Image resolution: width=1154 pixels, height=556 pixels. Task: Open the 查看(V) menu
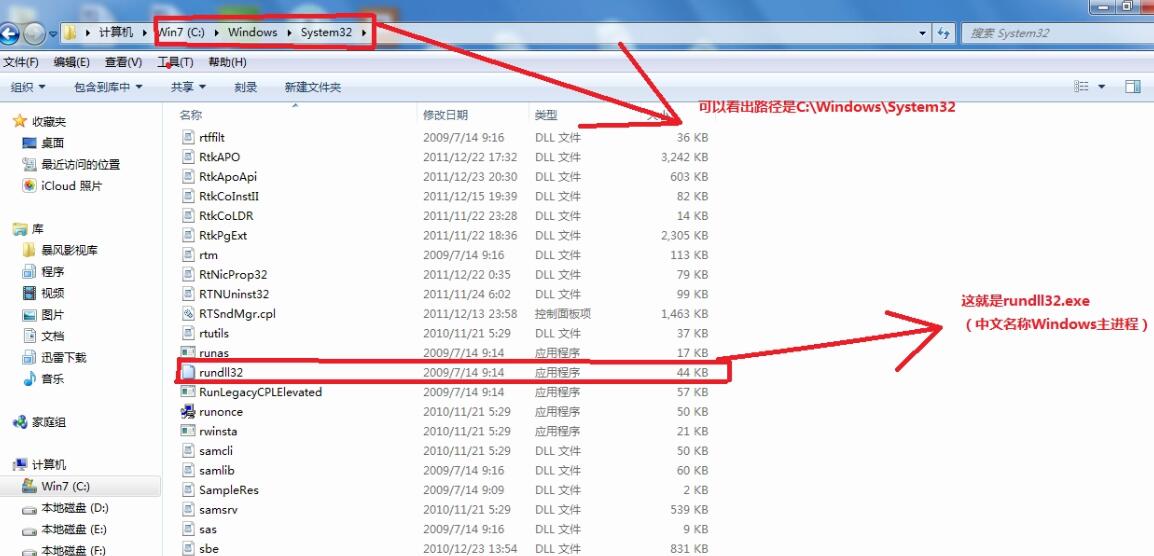tap(123, 62)
